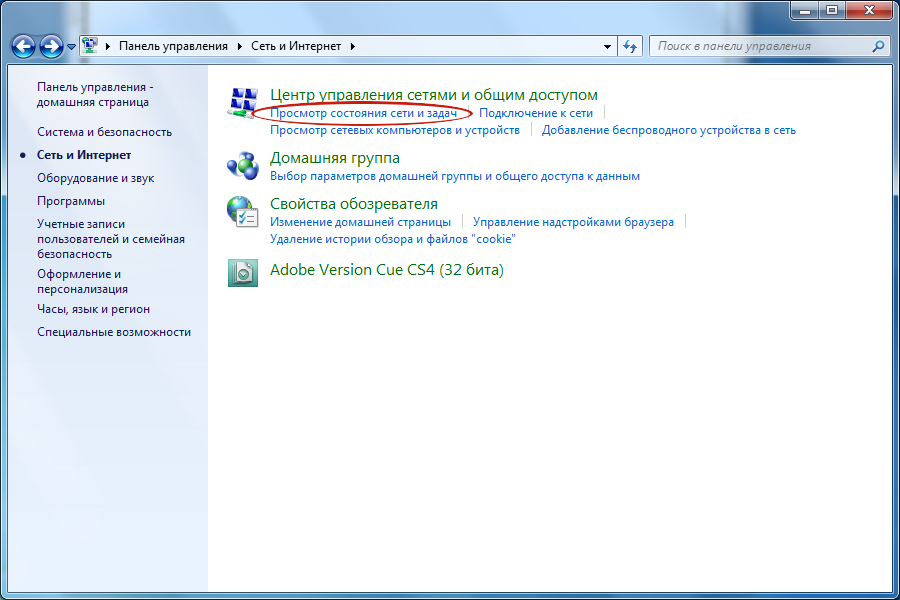Open the "Подключение к сети" link
900x600 pixels.
(x=536, y=113)
